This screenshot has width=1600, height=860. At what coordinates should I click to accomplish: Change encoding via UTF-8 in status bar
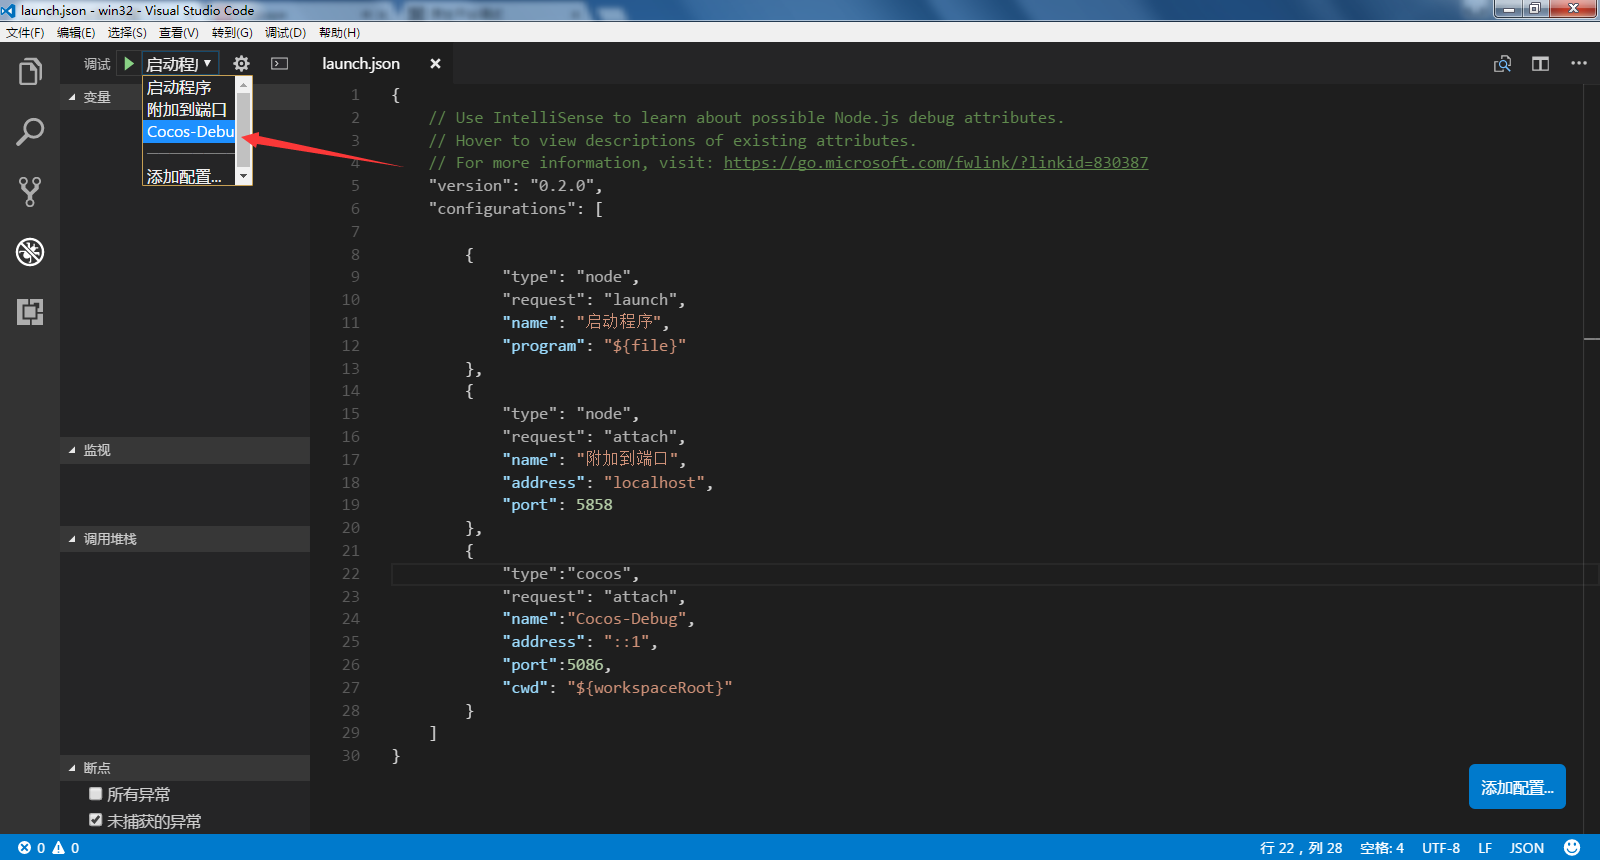click(x=1441, y=848)
